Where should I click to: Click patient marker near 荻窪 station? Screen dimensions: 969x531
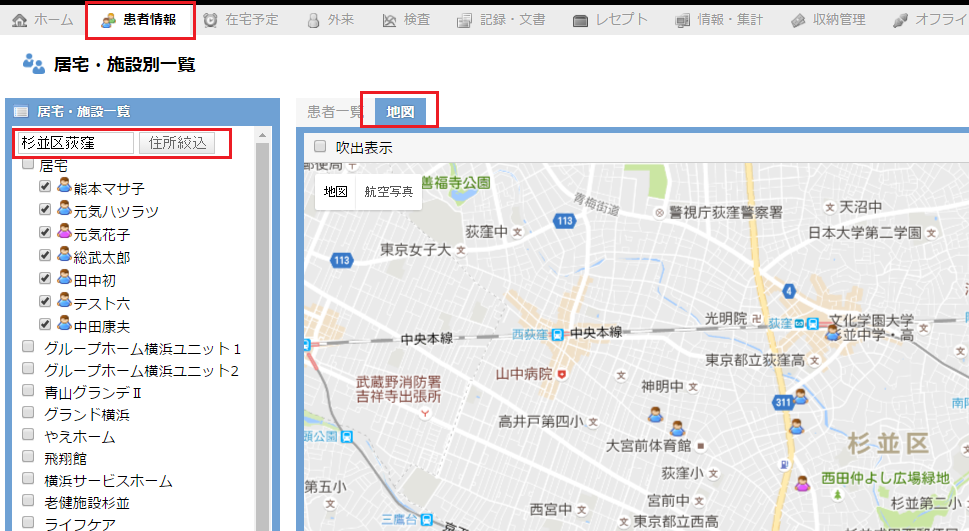pyautogui.click(x=833, y=333)
